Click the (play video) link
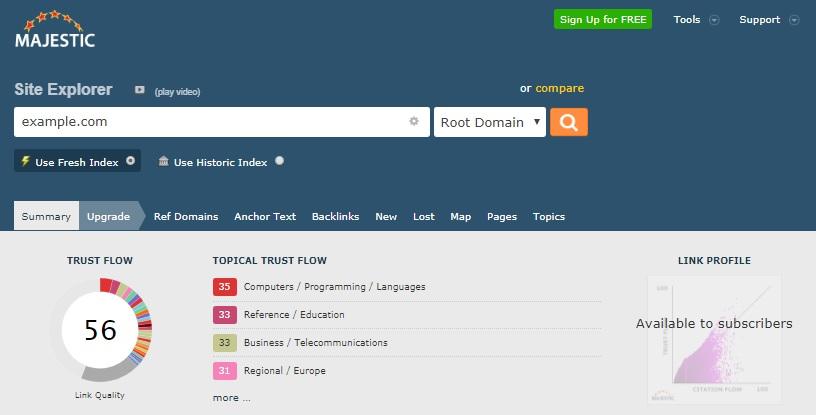 click(177, 92)
